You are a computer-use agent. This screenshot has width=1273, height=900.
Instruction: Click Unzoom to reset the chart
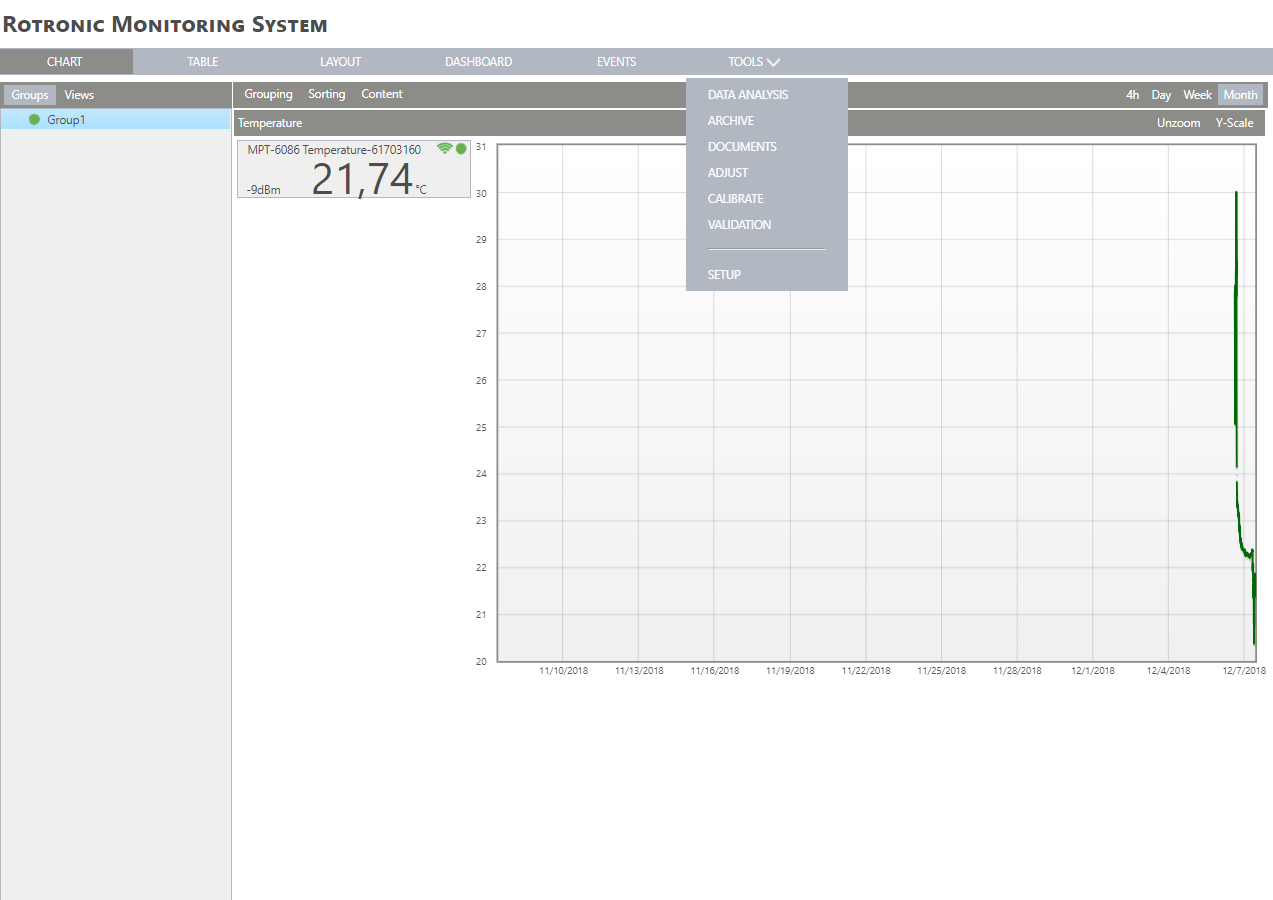point(1178,123)
